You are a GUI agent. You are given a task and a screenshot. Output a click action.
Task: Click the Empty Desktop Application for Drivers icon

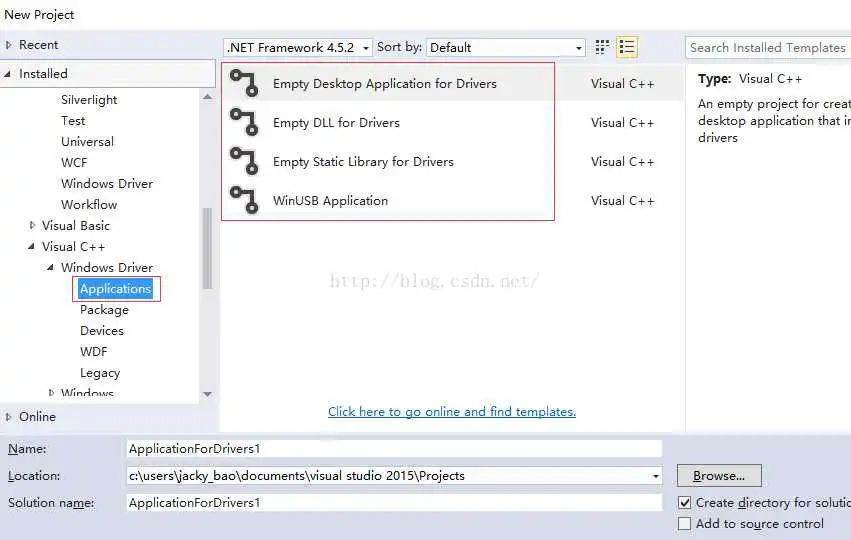pyautogui.click(x=244, y=84)
